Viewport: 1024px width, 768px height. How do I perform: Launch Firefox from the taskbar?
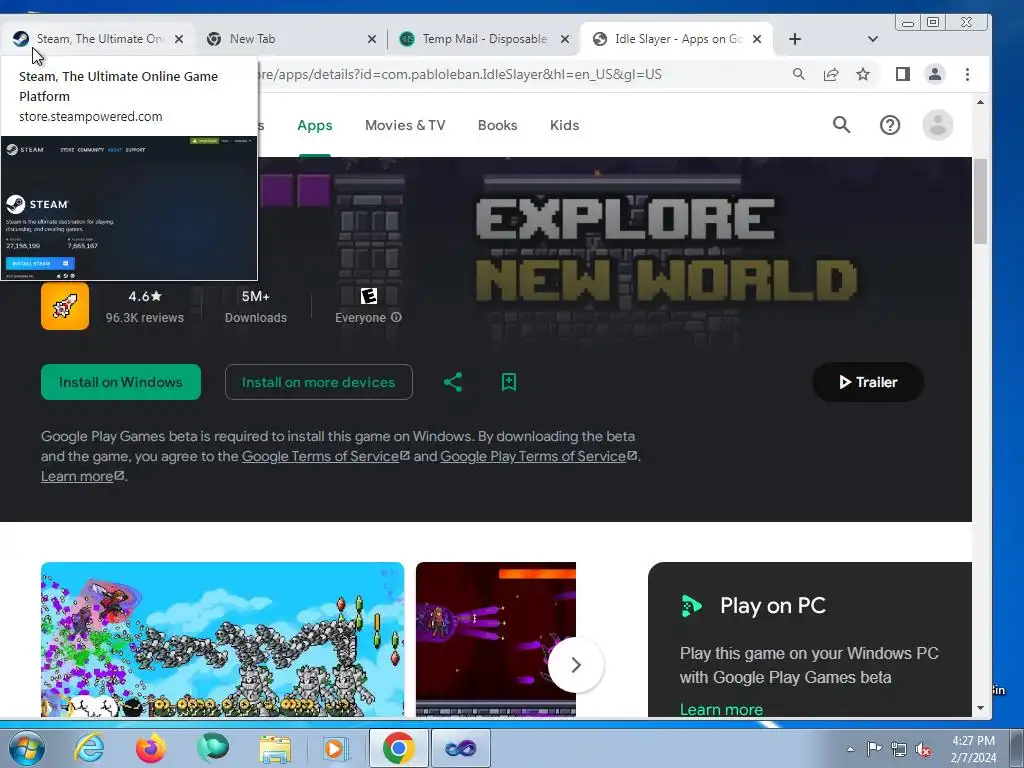click(x=151, y=748)
